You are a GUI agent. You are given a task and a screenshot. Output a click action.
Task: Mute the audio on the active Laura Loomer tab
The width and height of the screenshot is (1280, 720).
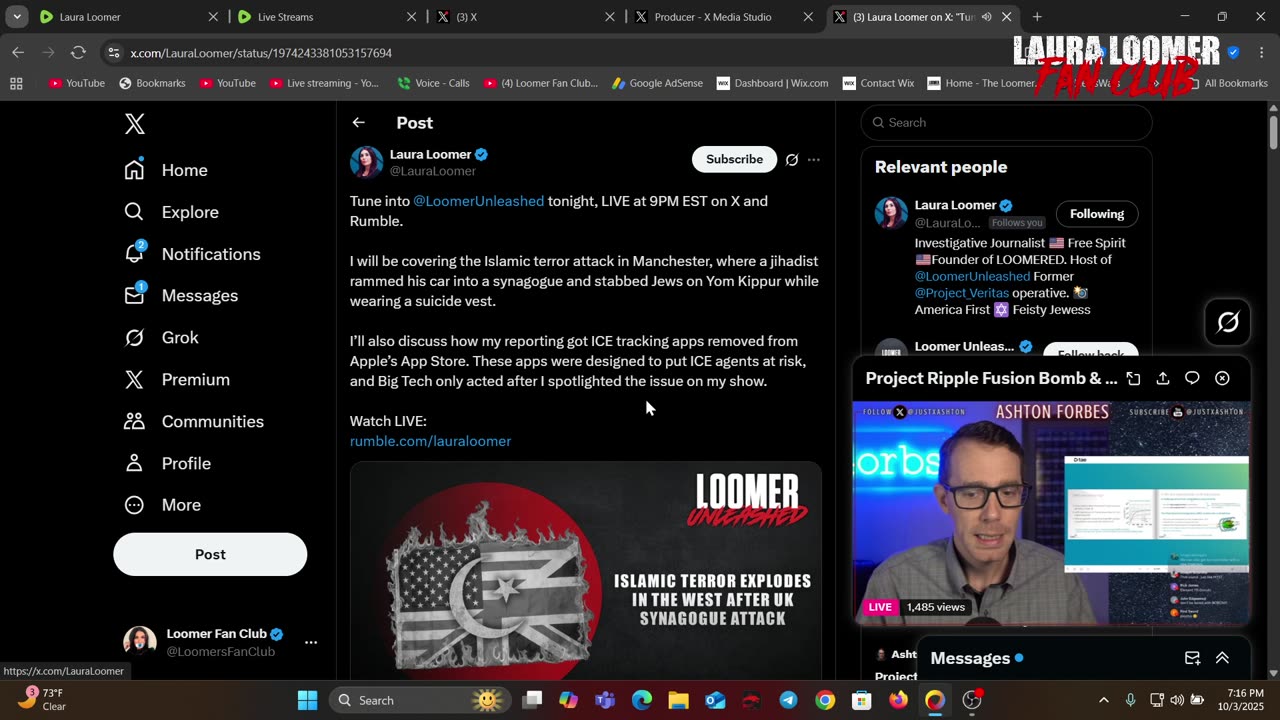tap(987, 17)
